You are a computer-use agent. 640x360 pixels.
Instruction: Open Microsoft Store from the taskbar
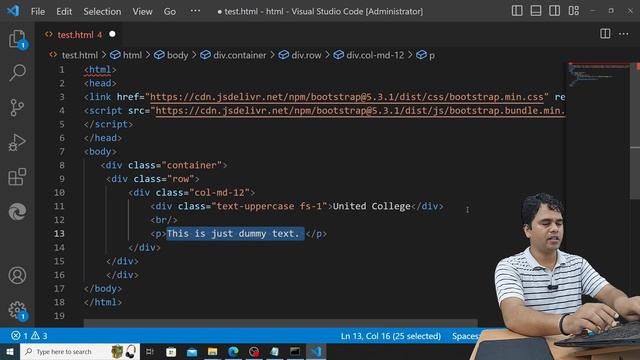[171, 351]
